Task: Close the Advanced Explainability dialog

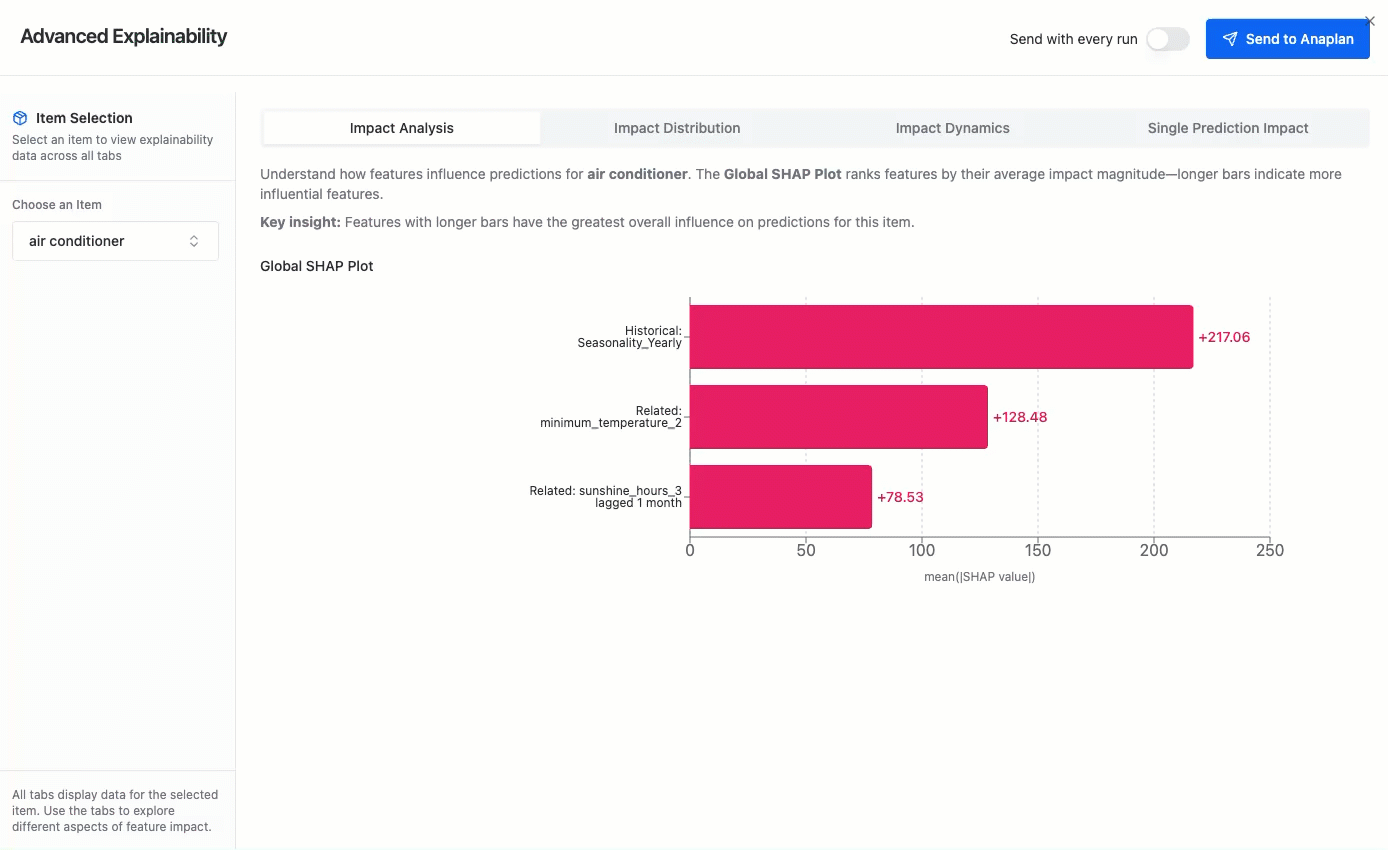Action: click(x=1370, y=21)
